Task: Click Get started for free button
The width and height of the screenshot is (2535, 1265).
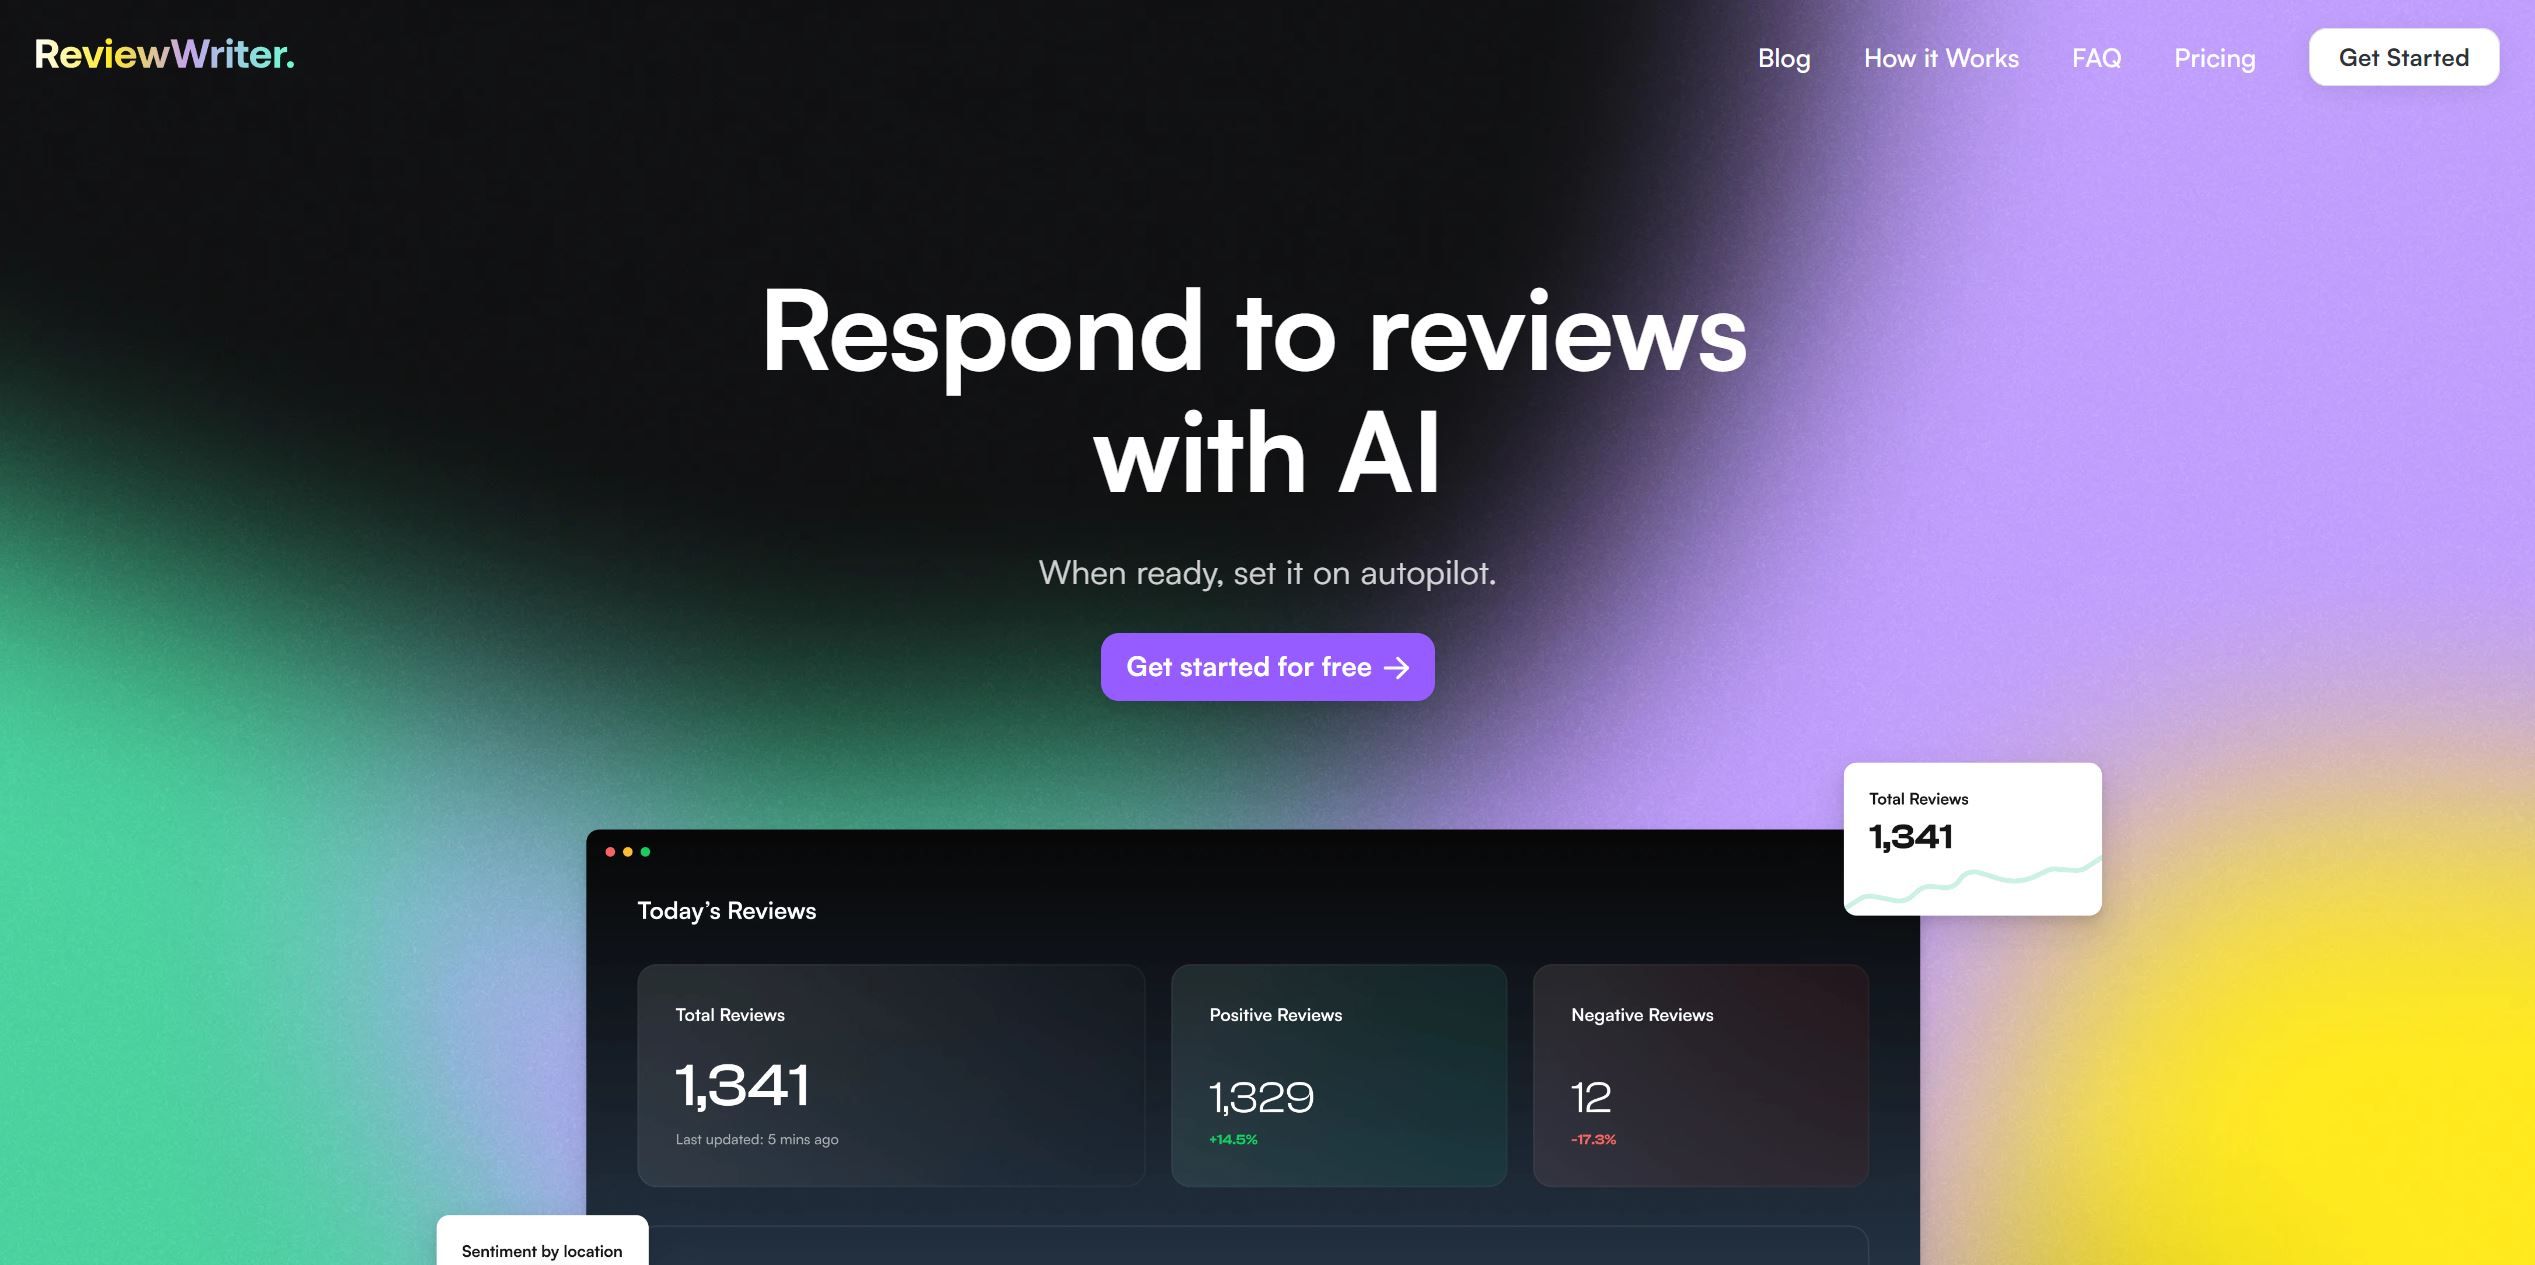Action: 1266,666
